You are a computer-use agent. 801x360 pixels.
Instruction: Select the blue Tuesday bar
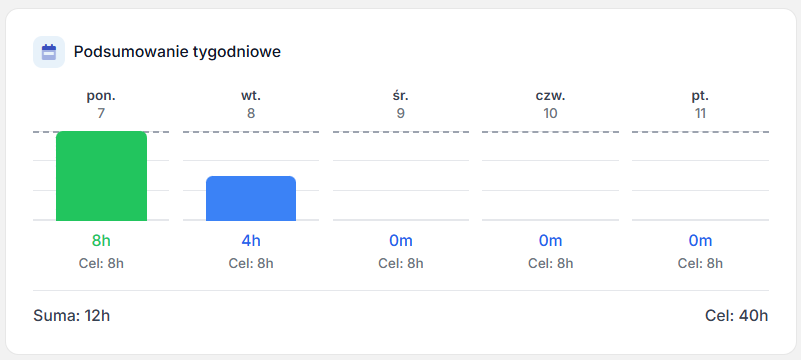[251, 199]
